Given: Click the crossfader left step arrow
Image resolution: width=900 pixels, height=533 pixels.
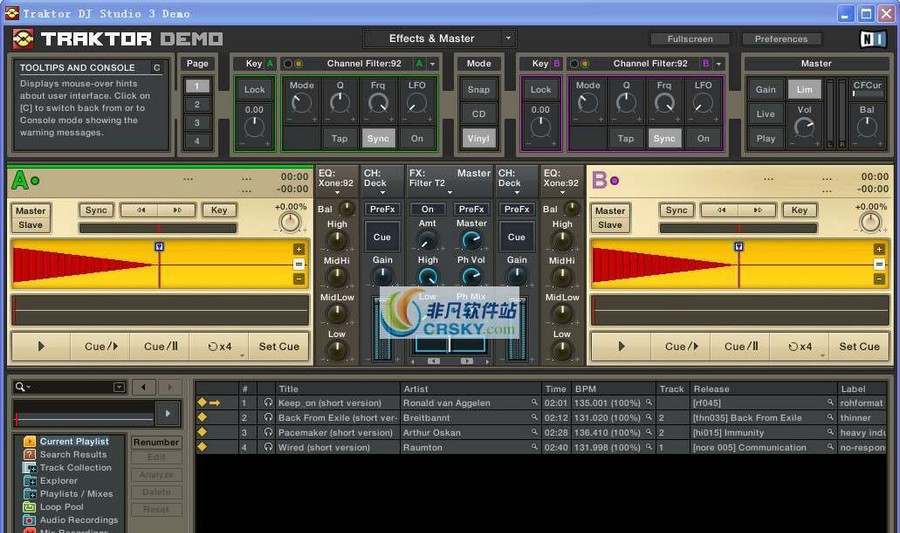Looking at the screenshot, I should point(434,361).
